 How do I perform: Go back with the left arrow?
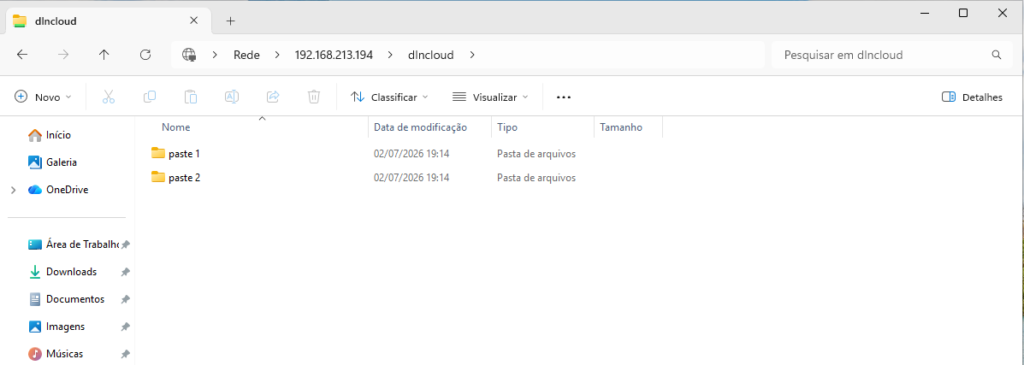pyautogui.click(x=22, y=55)
